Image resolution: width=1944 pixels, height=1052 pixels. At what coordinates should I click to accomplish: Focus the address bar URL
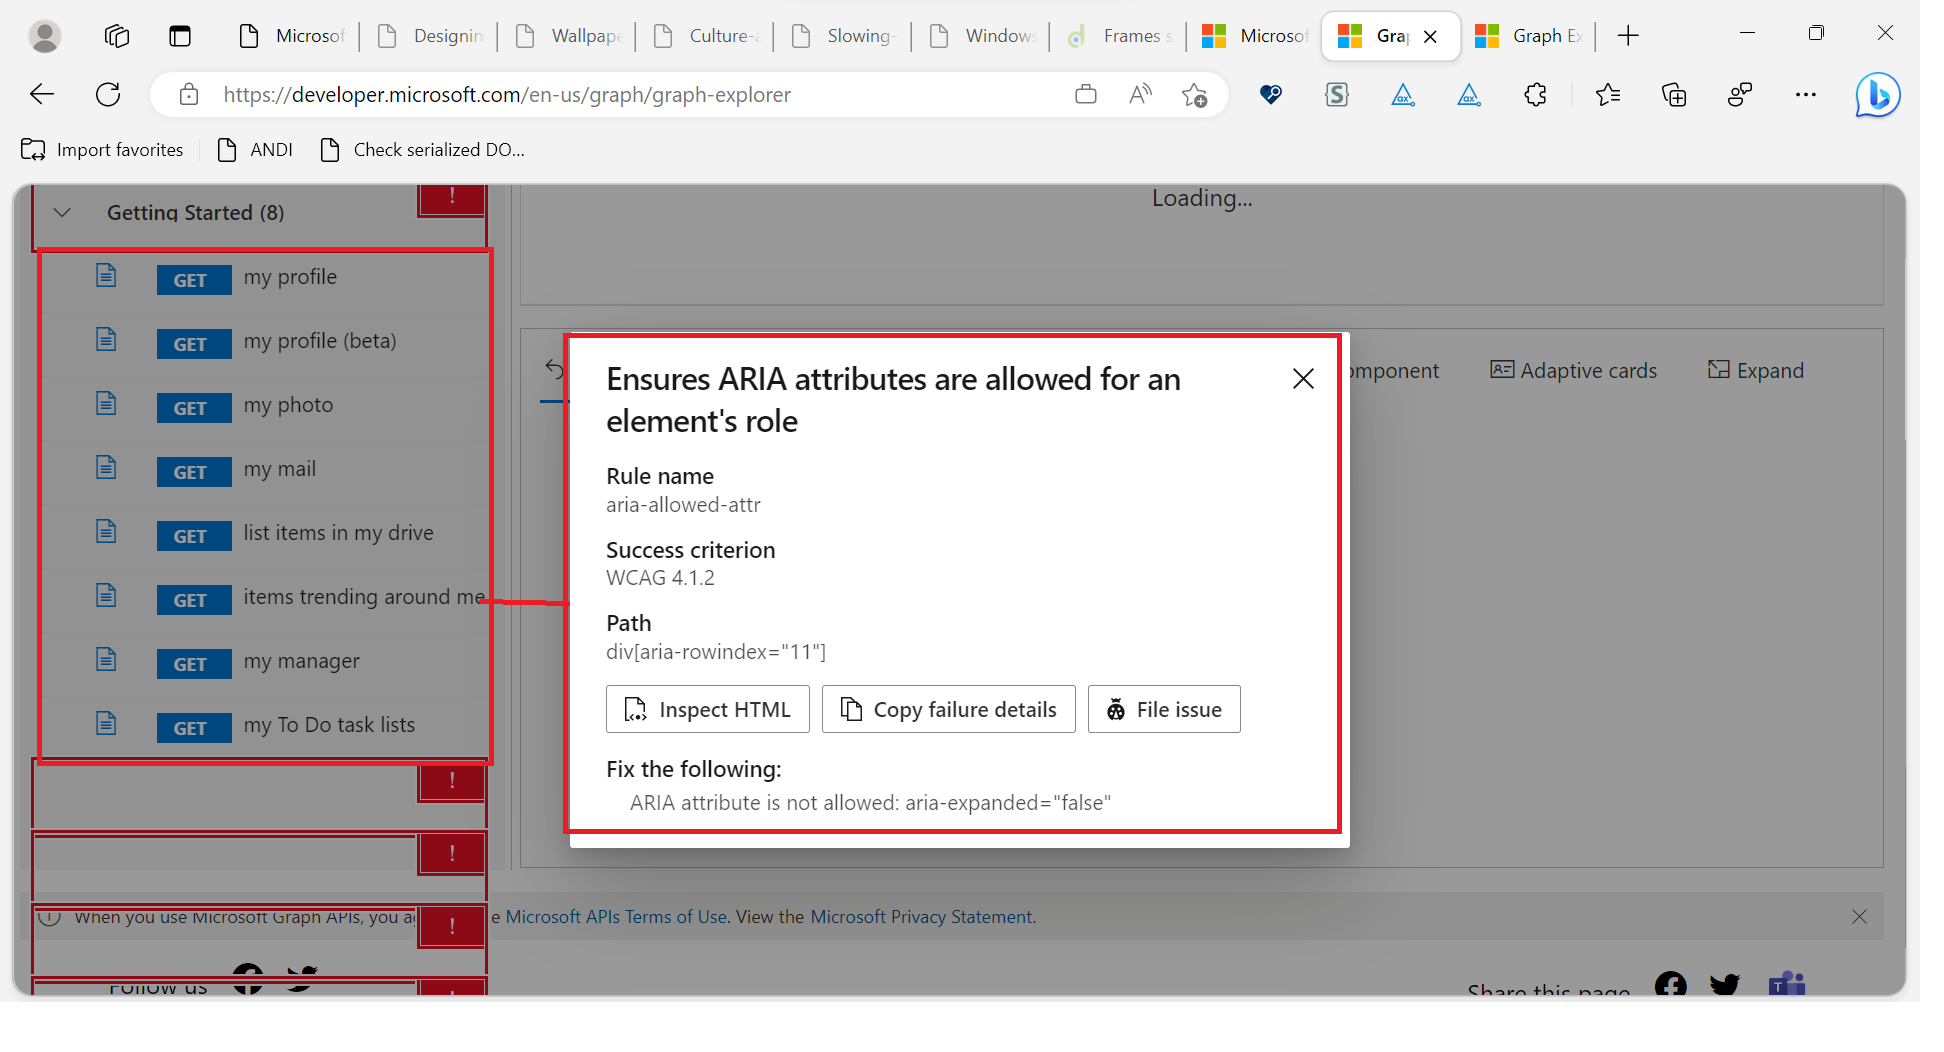(507, 95)
